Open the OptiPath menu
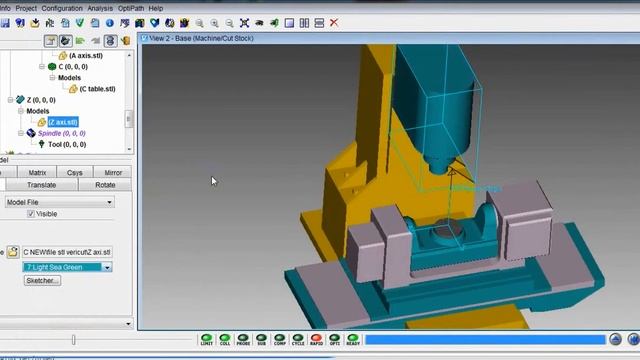Image resolution: width=640 pixels, height=360 pixels. 131,8
